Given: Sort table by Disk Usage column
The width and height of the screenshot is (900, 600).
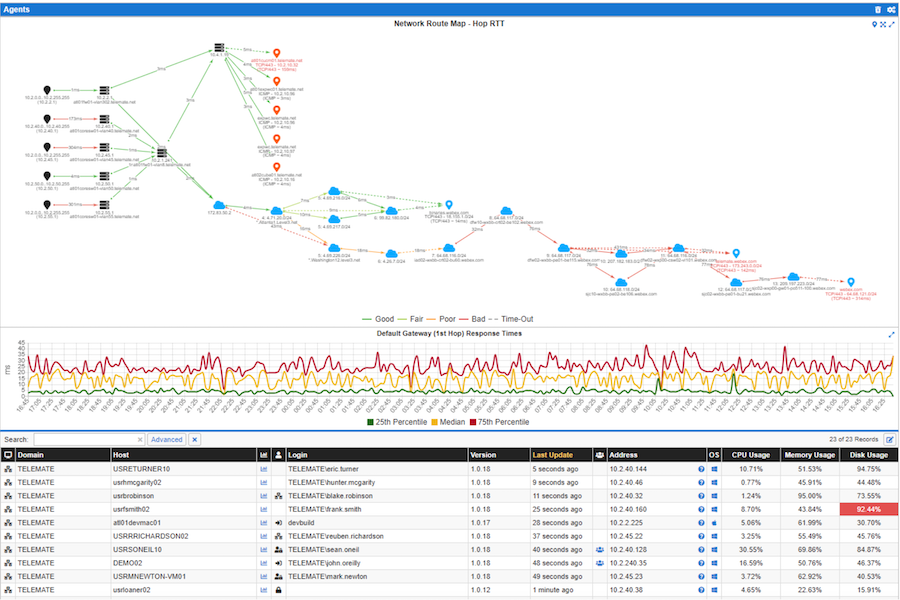Looking at the screenshot, I should pos(868,455).
